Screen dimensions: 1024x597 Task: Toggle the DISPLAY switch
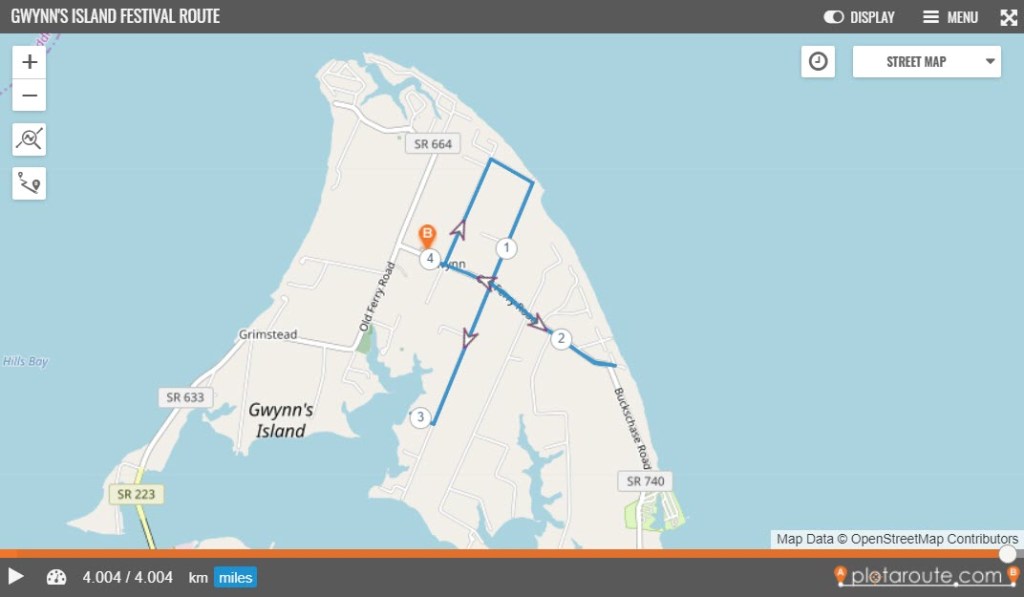coord(833,17)
